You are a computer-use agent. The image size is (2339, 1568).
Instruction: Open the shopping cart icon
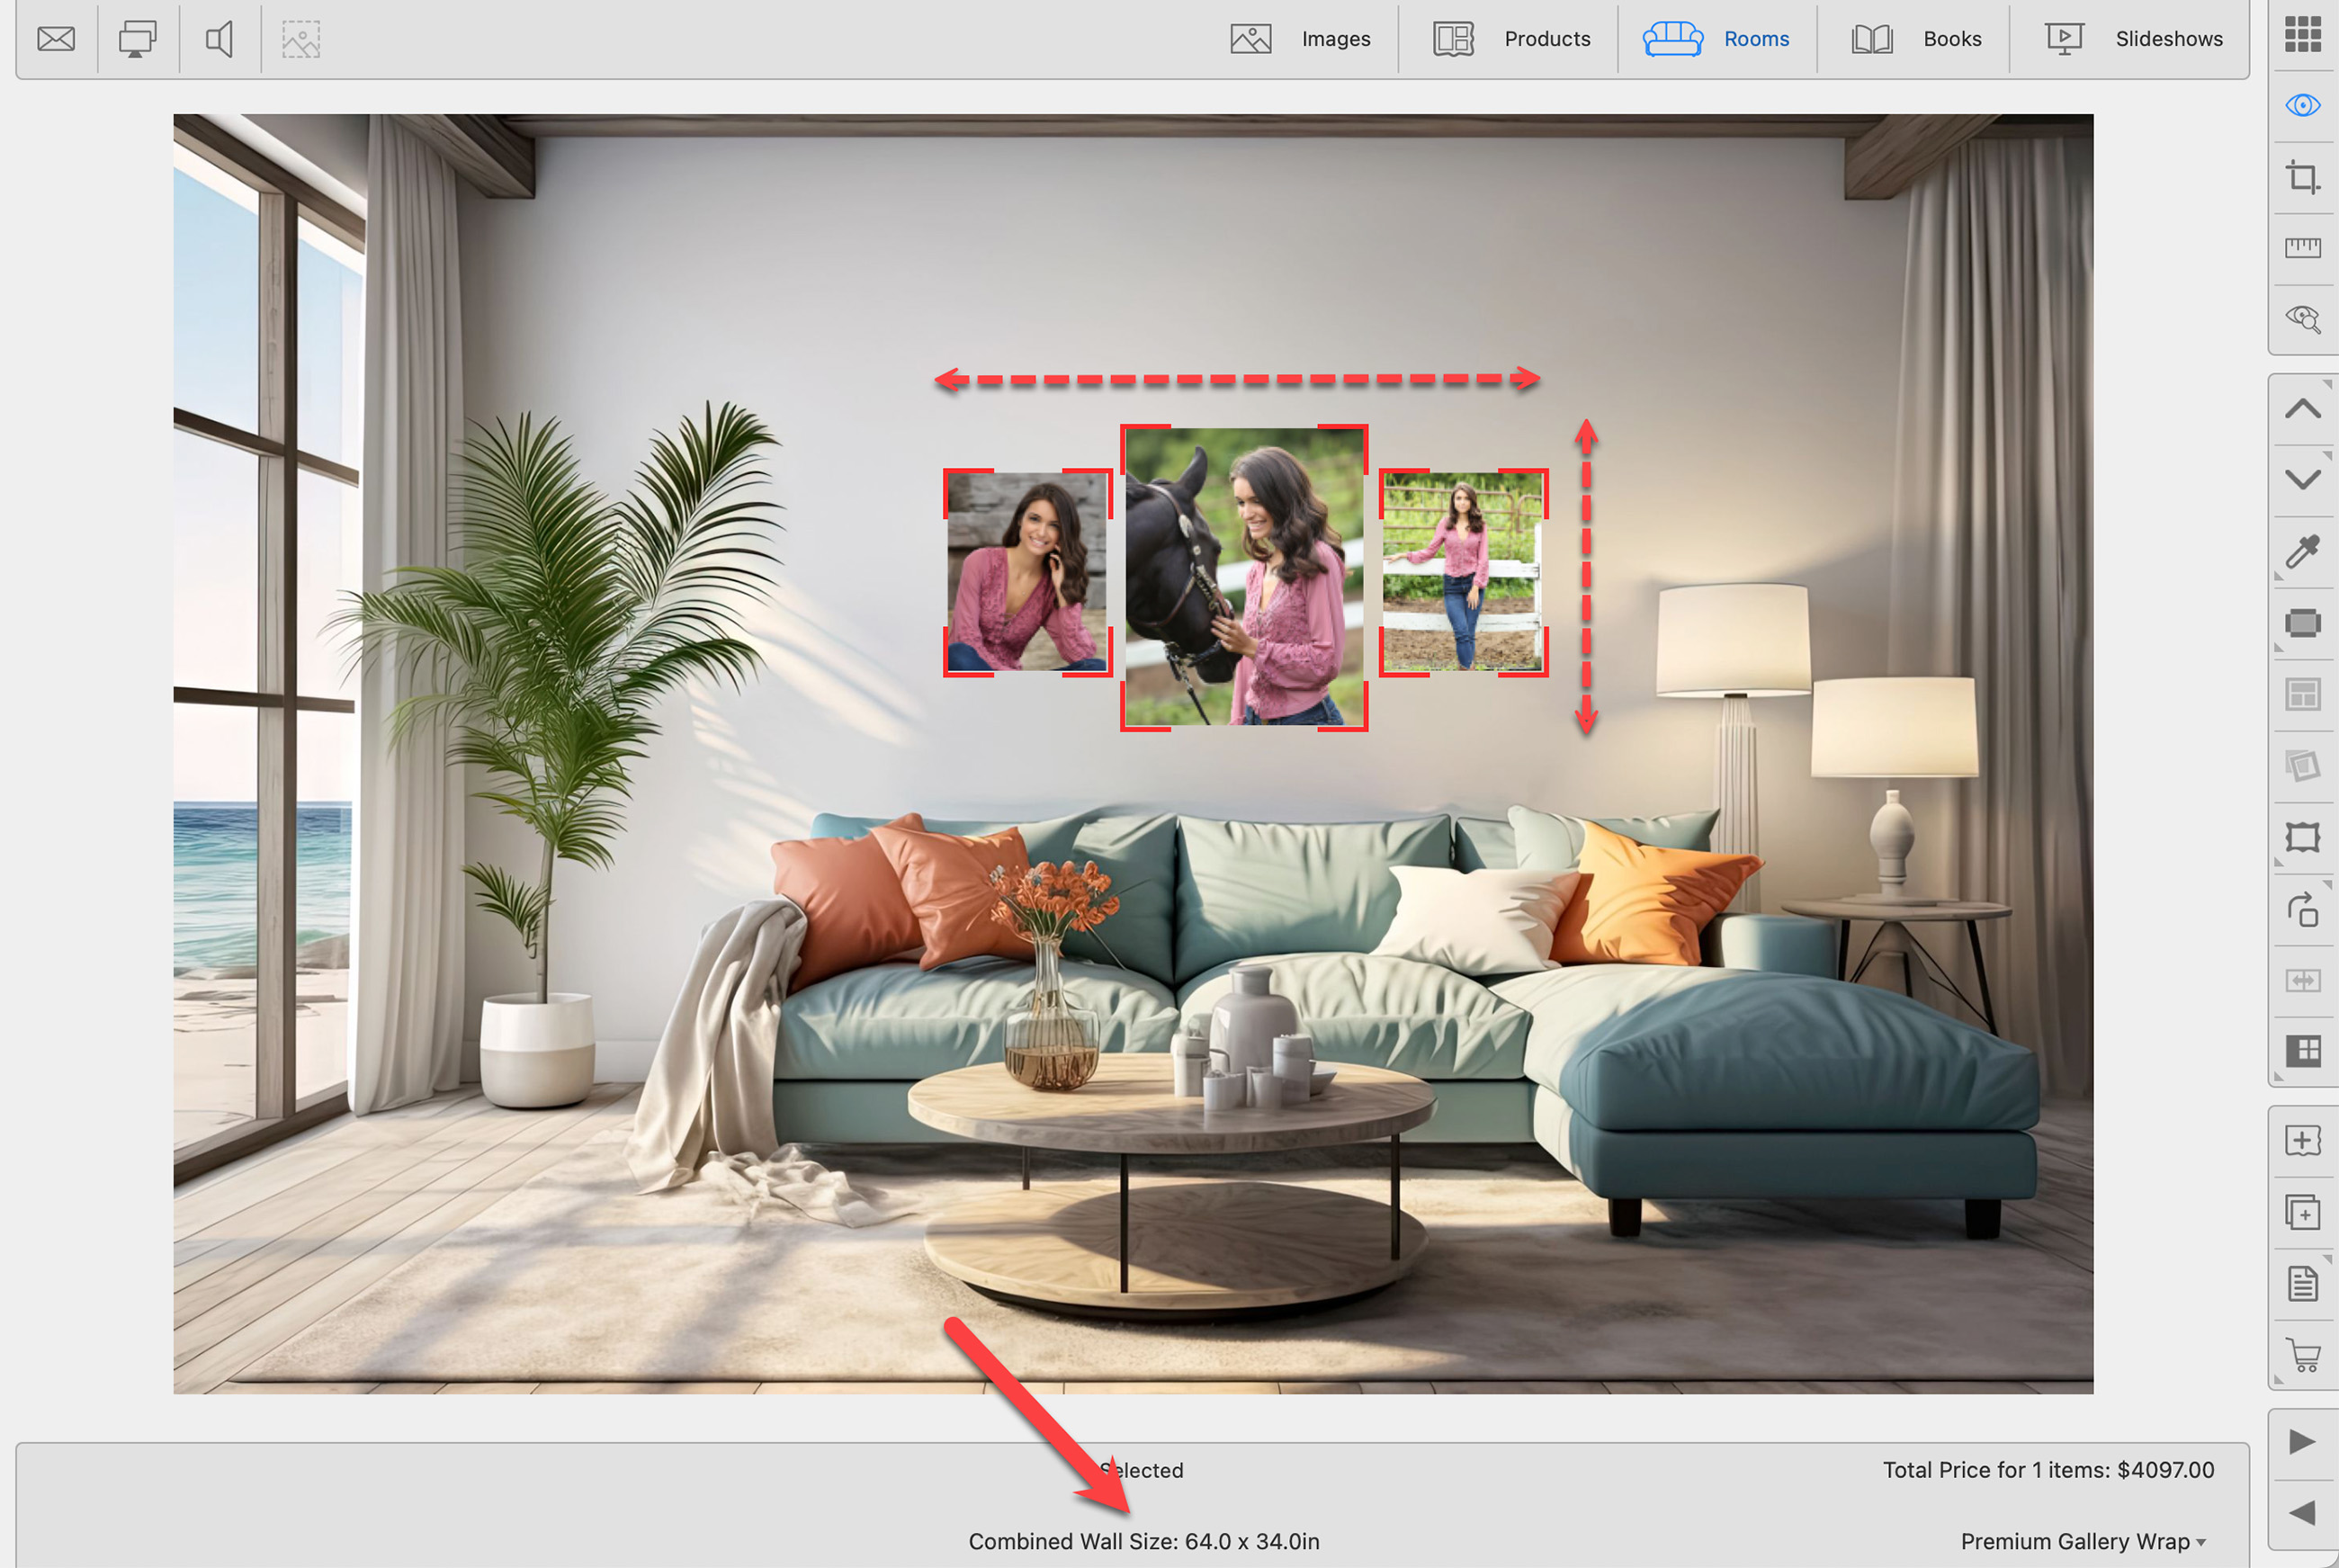2302,1355
